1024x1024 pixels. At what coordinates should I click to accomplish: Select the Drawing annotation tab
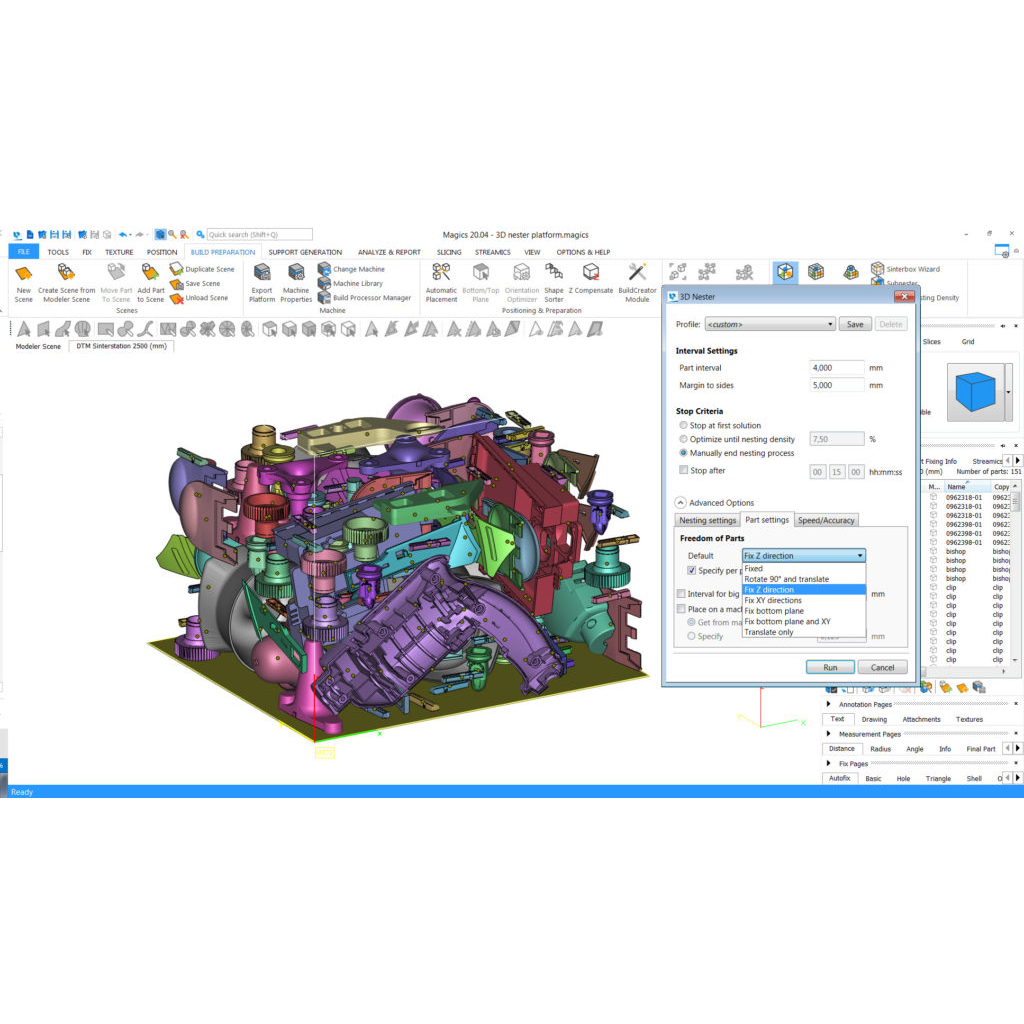tap(874, 719)
